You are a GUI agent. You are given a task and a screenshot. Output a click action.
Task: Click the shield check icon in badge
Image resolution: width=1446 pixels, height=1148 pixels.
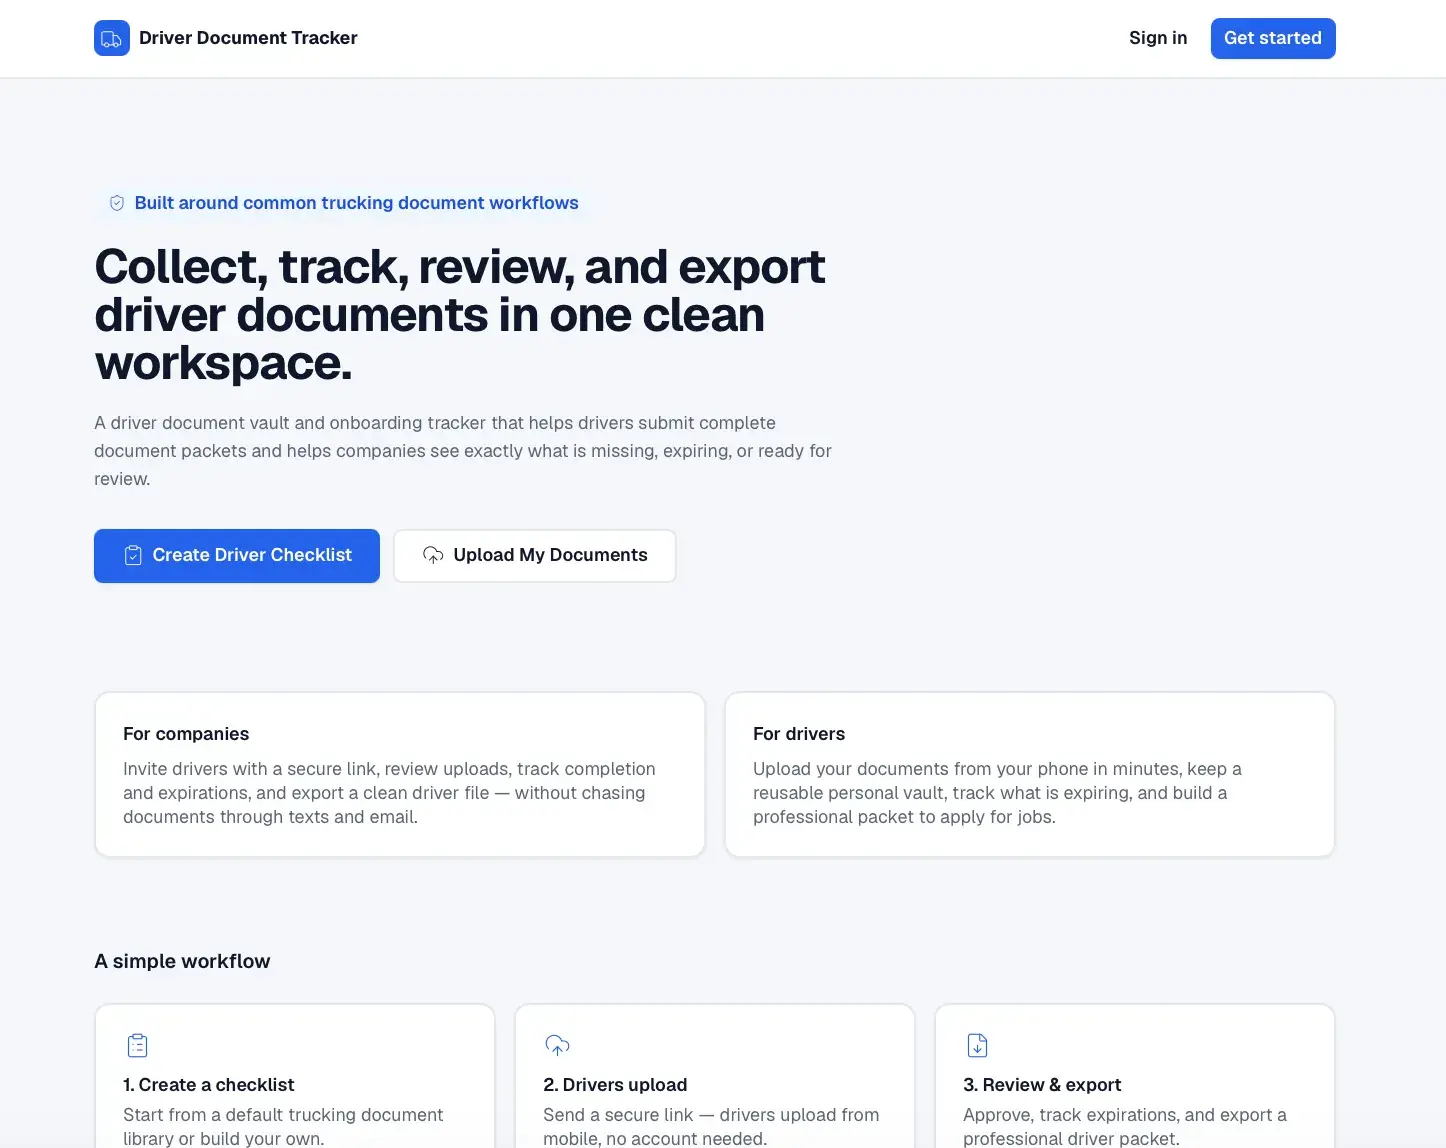click(117, 203)
